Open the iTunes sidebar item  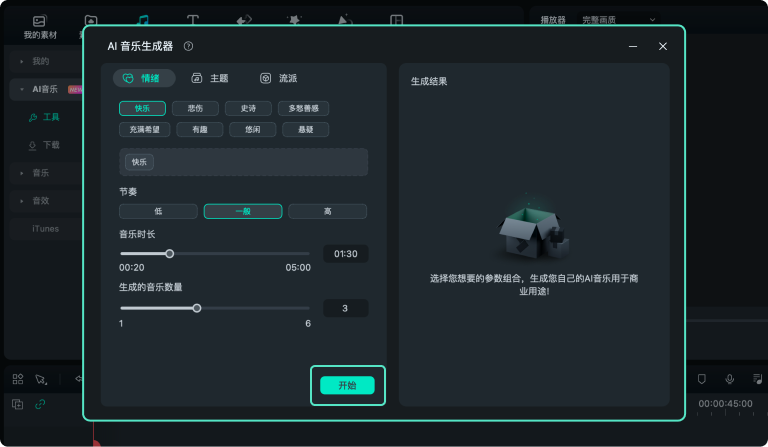click(x=46, y=229)
